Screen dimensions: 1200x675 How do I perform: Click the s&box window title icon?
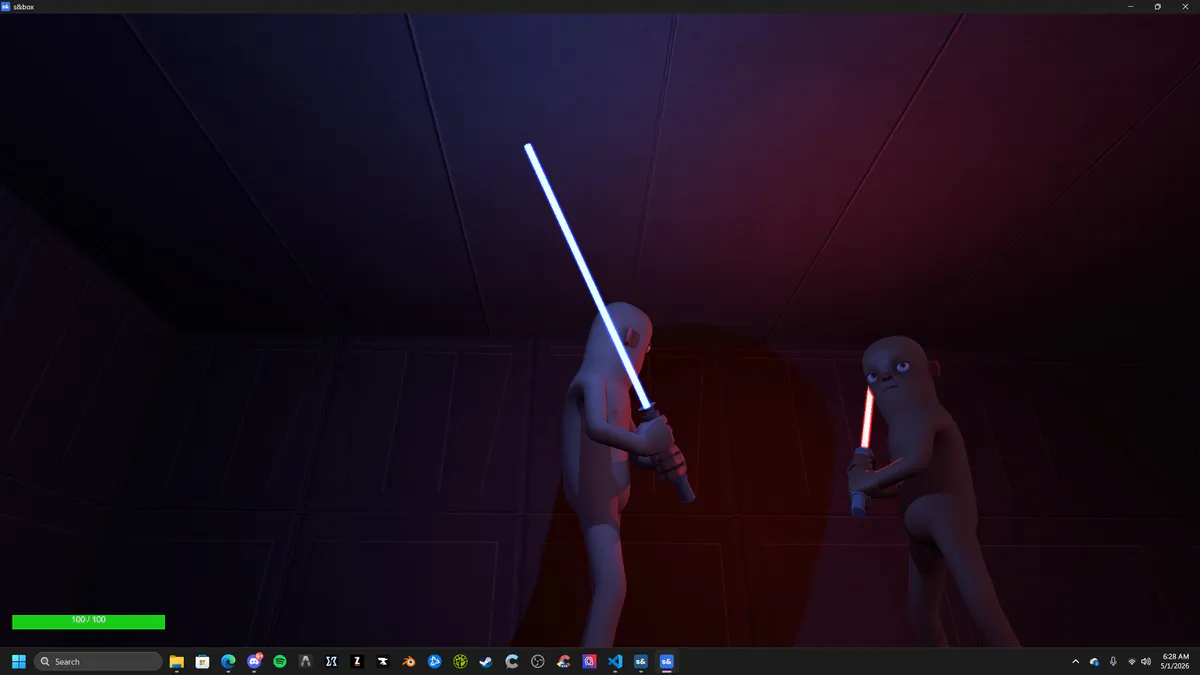tap(6, 6)
